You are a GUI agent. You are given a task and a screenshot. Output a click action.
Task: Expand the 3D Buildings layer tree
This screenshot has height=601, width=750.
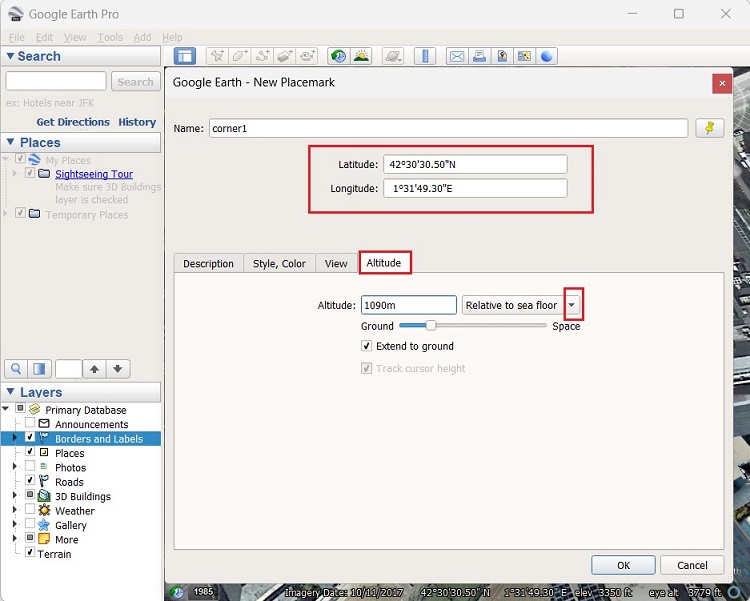click(15, 497)
